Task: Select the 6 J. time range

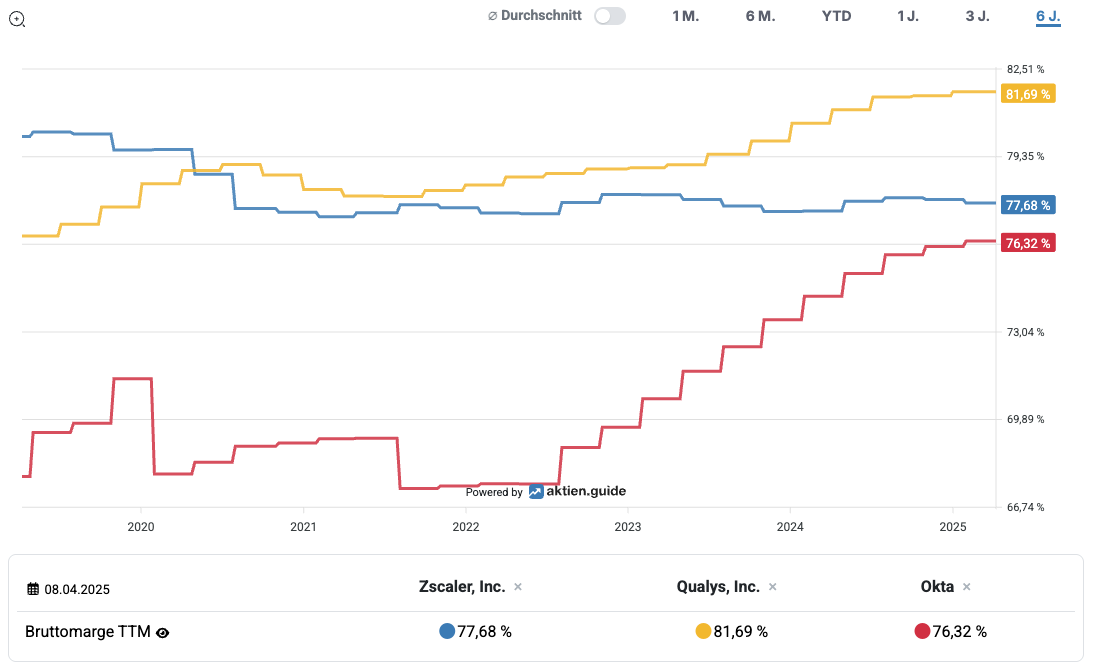Action: [1048, 16]
